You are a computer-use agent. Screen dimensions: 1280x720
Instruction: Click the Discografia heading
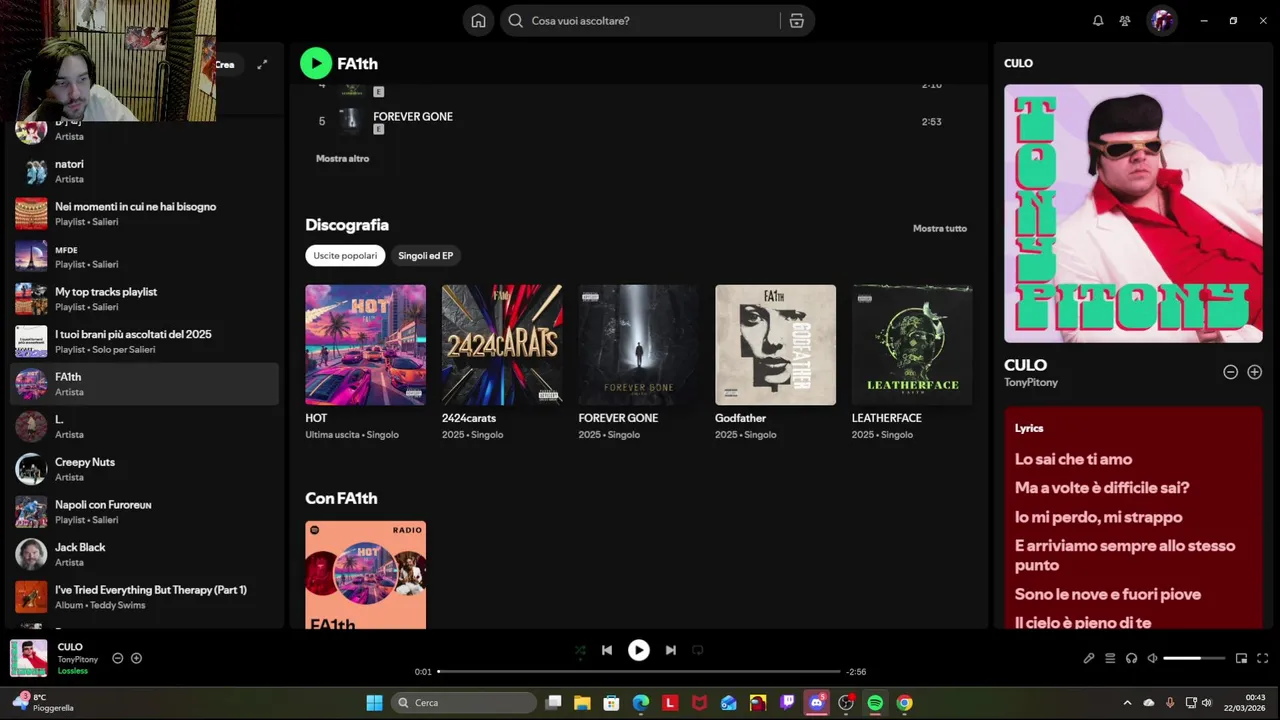pyautogui.click(x=347, y=225)
